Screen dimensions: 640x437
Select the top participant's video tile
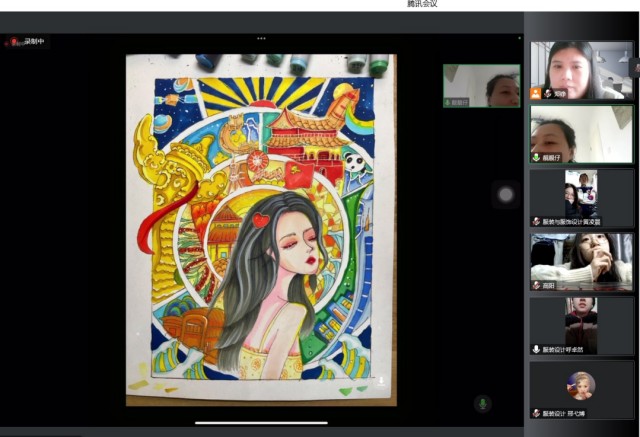[581, 70]
